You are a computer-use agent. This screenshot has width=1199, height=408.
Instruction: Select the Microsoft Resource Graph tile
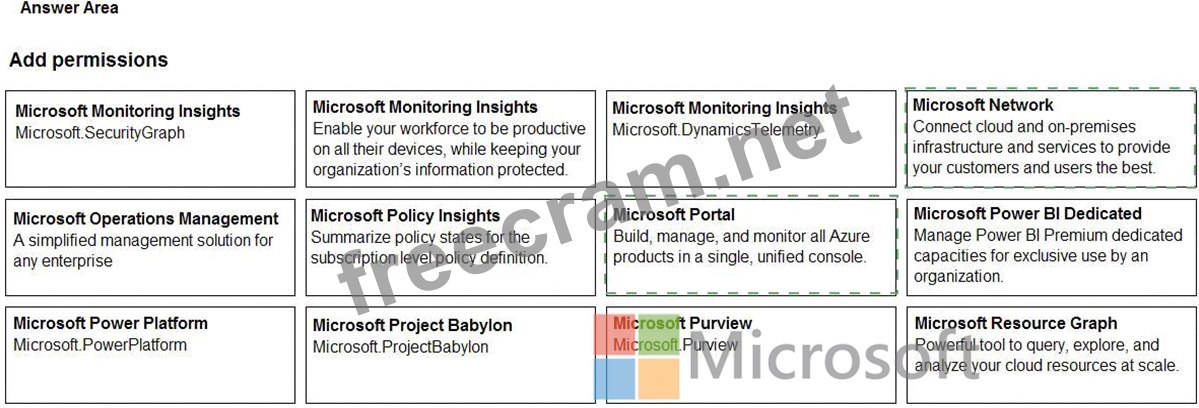point(1051,354)
